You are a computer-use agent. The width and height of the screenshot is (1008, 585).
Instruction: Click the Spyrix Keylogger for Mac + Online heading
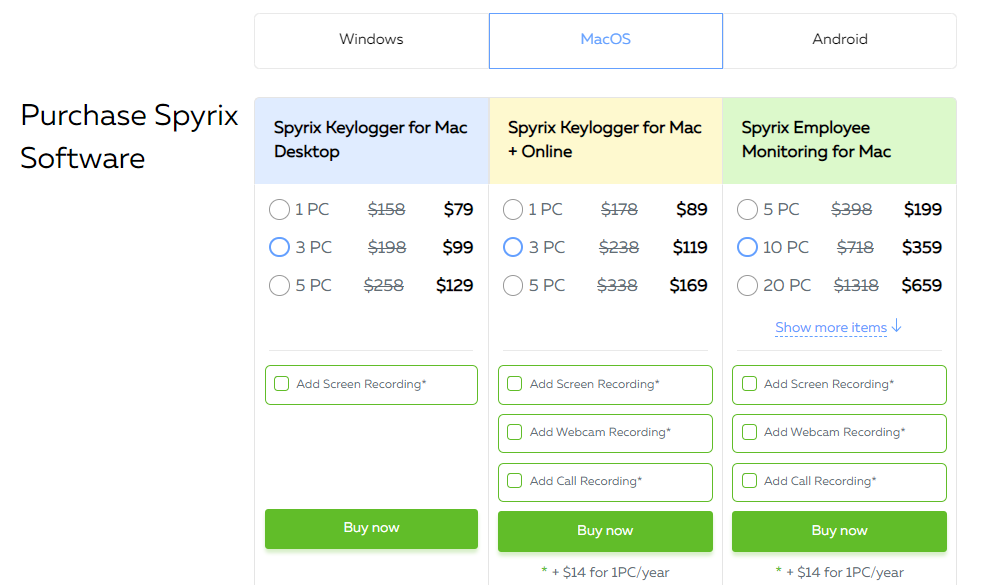[604, 140]
